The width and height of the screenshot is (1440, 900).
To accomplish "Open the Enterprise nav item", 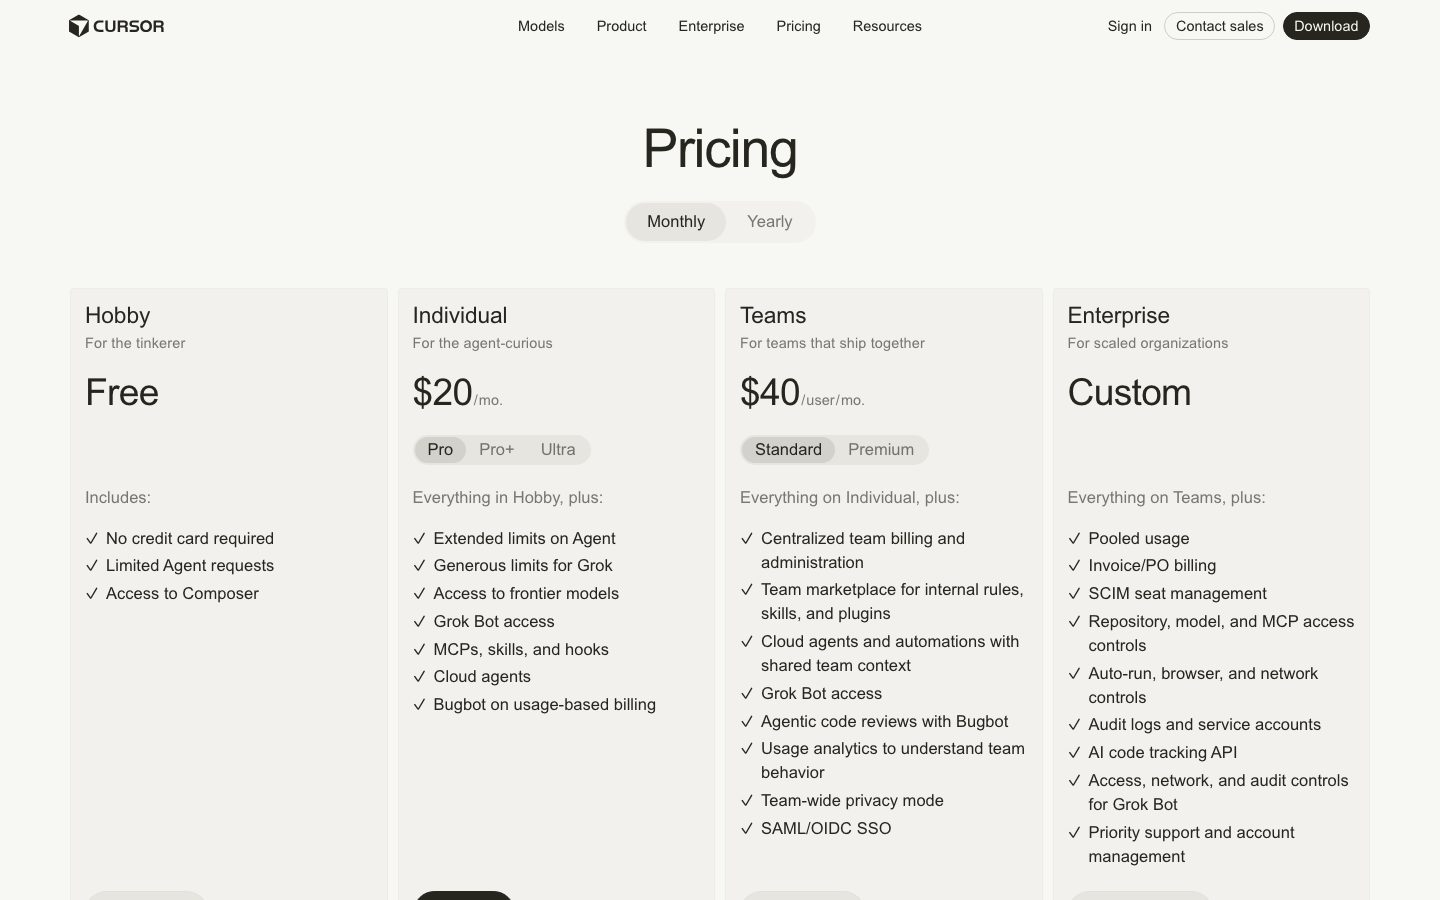I will [x=711, y=26].
